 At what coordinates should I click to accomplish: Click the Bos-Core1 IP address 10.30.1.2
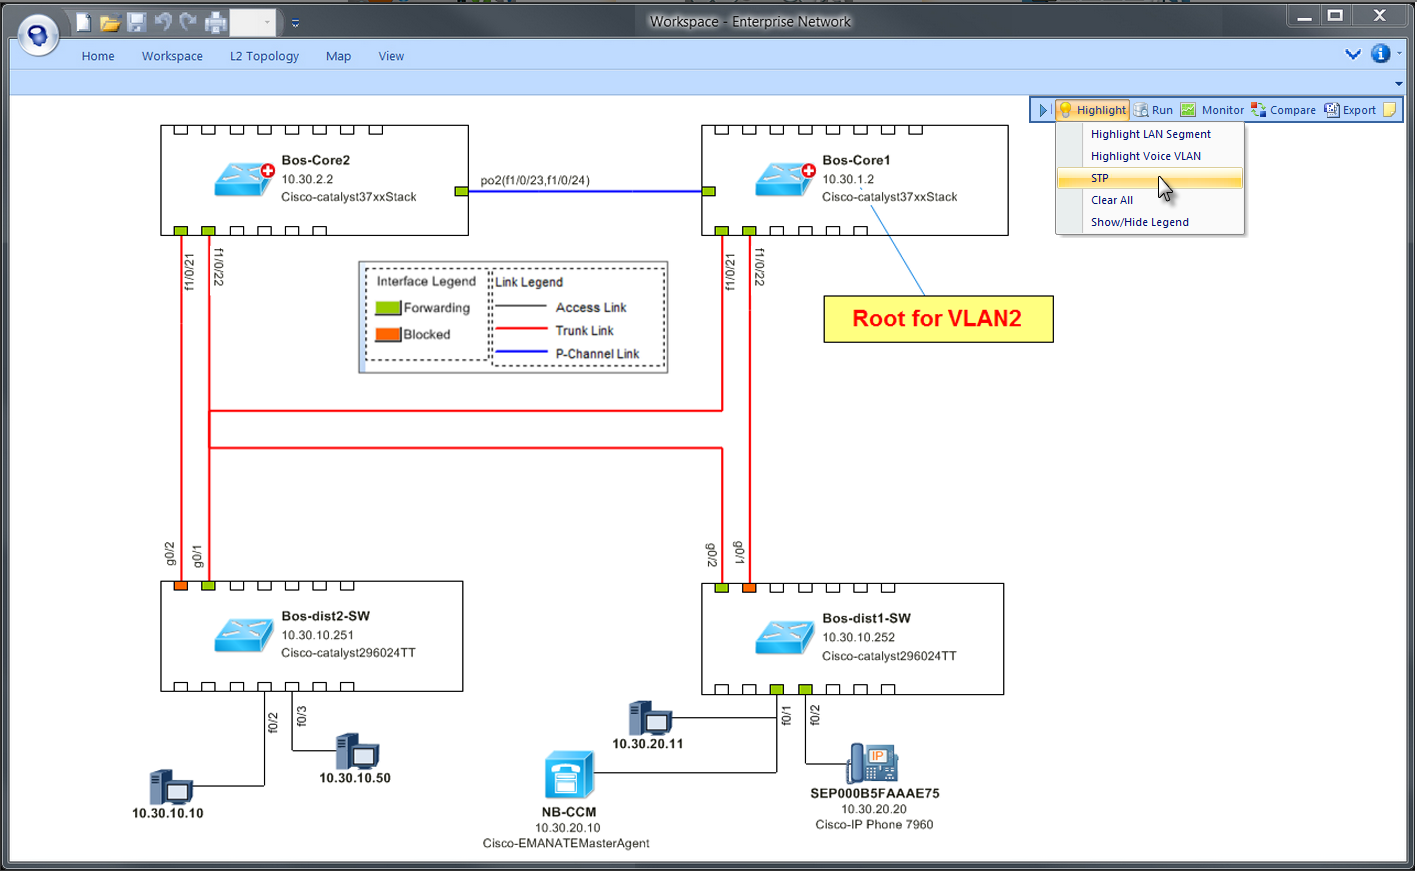[x=848, y=179]
